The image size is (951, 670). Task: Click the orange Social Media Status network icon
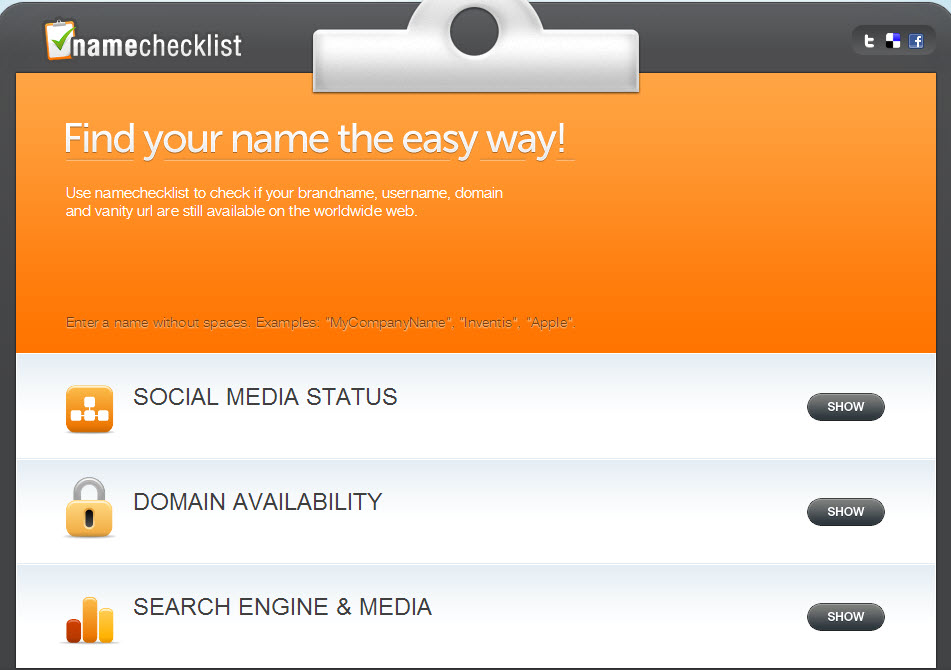click(89, 409)
